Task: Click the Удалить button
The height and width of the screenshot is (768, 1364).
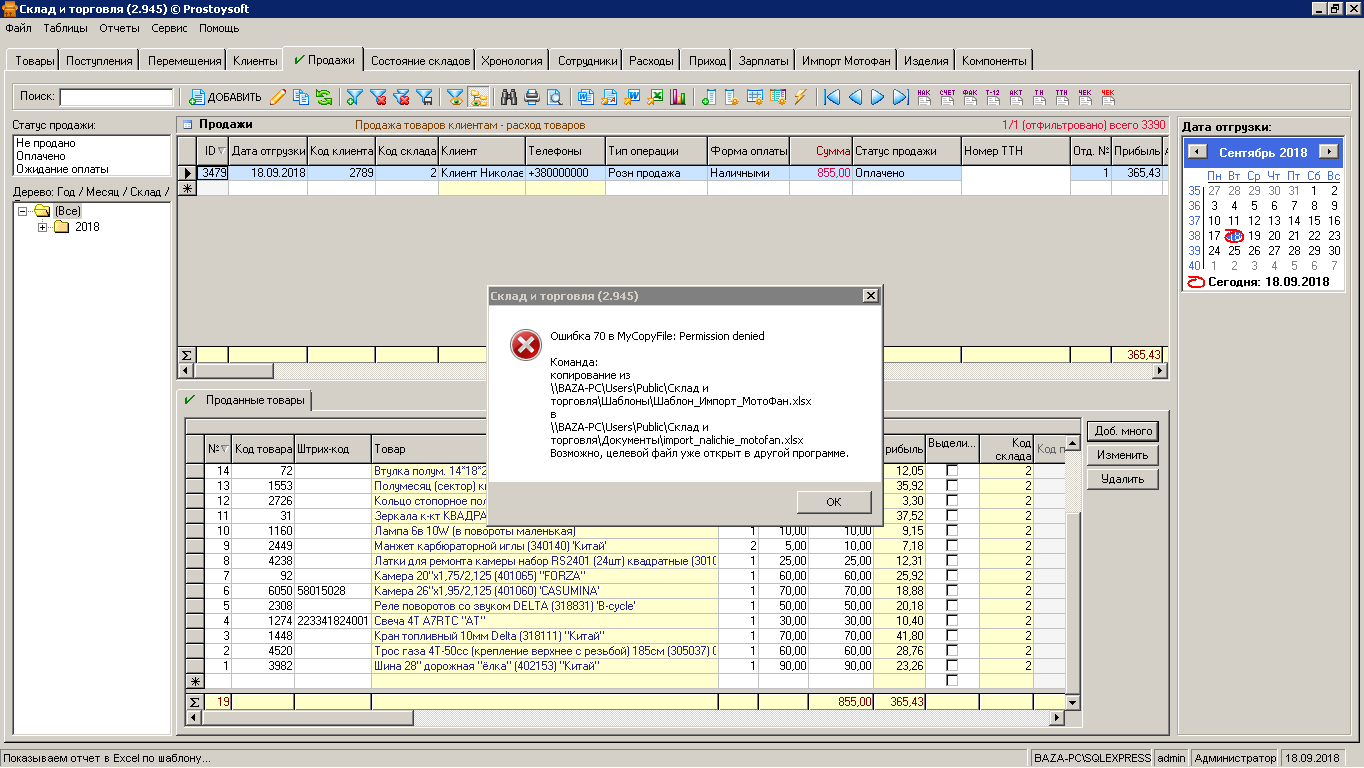Action: (x=1122, y=479)
